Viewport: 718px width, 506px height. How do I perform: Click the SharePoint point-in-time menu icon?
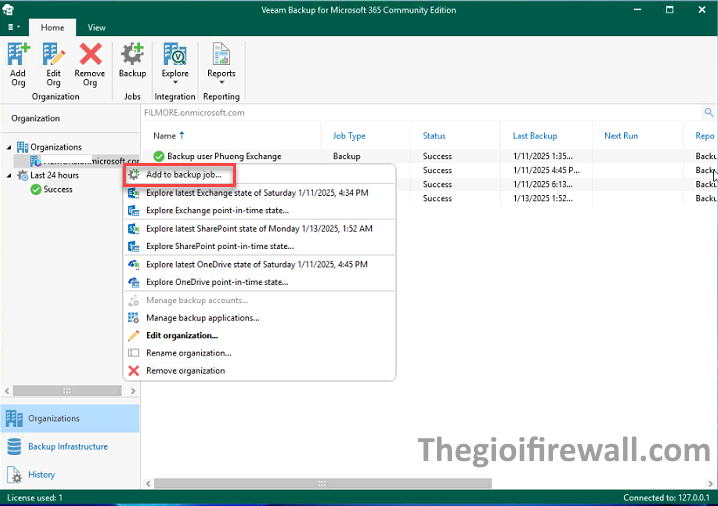[x=133, y=246]
